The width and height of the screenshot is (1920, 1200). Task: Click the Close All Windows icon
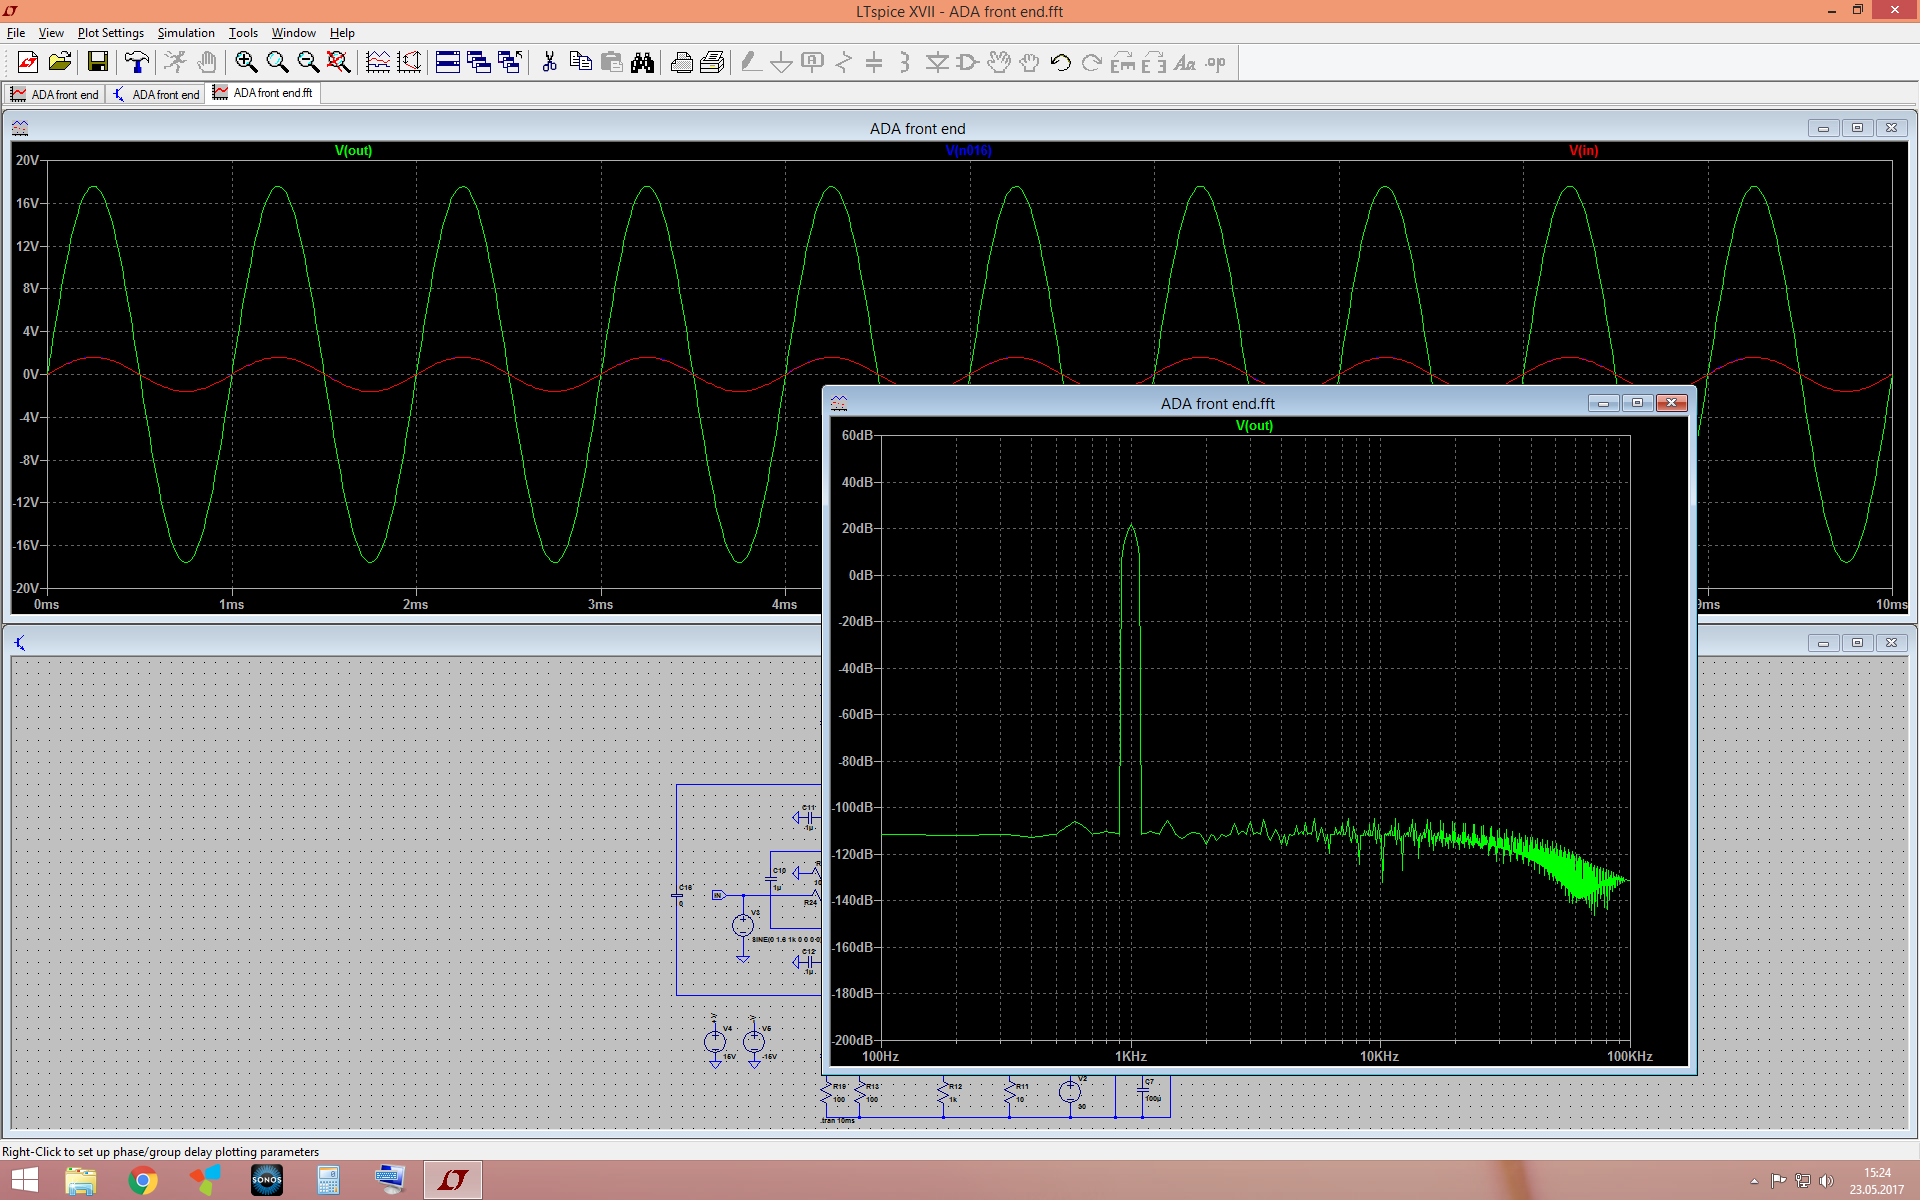coord(510,63)
